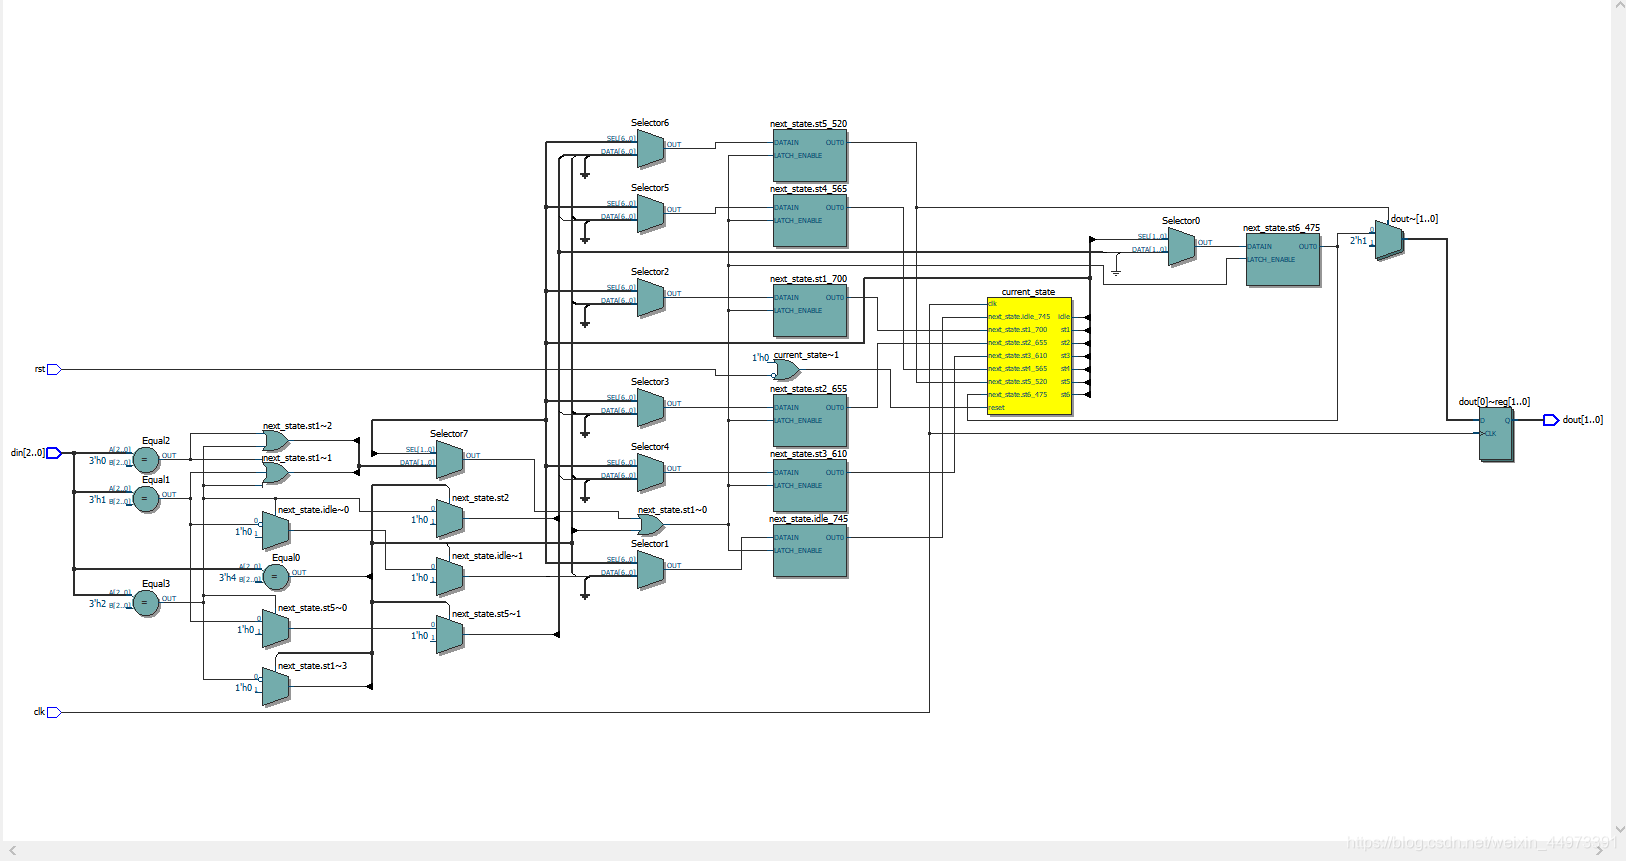Select the next_state.st2_655 latch block
1626x861 pixels.
[810, 420]
